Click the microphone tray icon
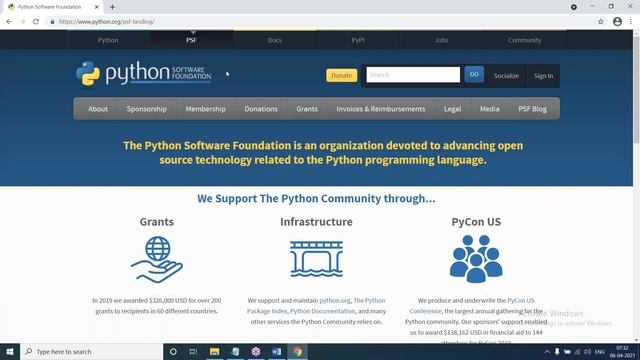Image resolution: width=640 pixels, height=360 pixels. point(557,352)
